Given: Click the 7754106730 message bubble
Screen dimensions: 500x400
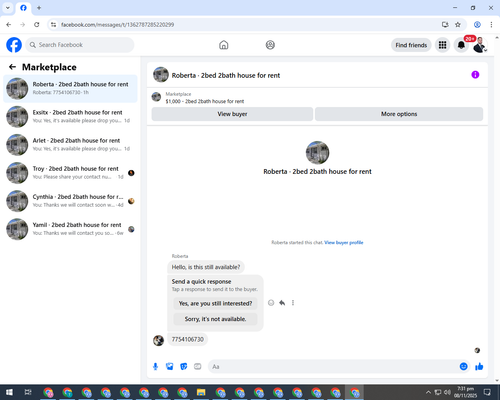Looking at the screenshot, I should [187, 339].
